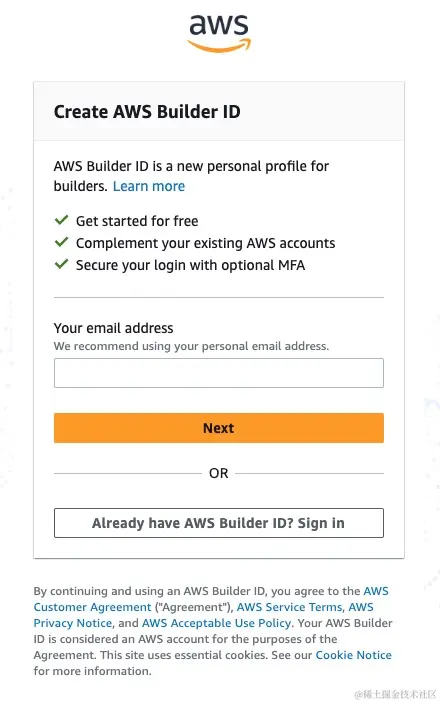This screenshot has height=703, width=440.
Task: Click the Your email address label
Action: click(x=113, y=328)
